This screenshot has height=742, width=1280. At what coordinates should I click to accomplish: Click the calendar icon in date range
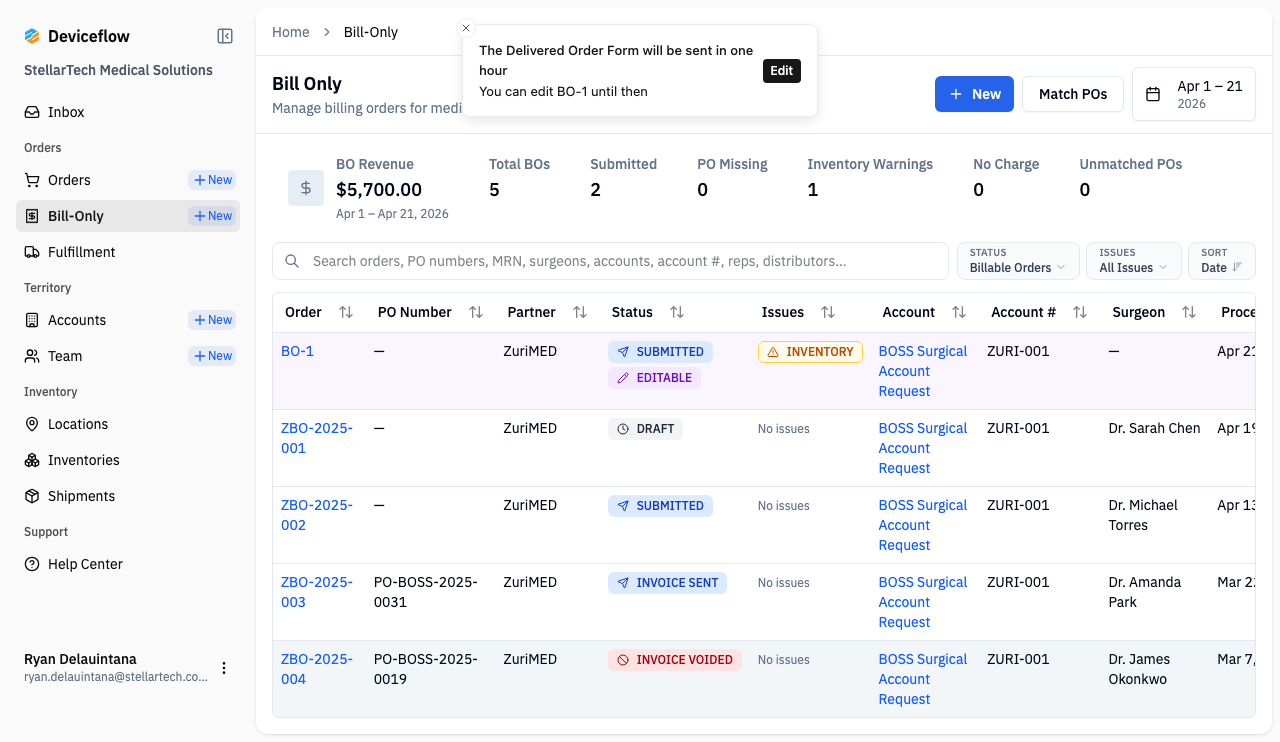tap(1153, 94)
